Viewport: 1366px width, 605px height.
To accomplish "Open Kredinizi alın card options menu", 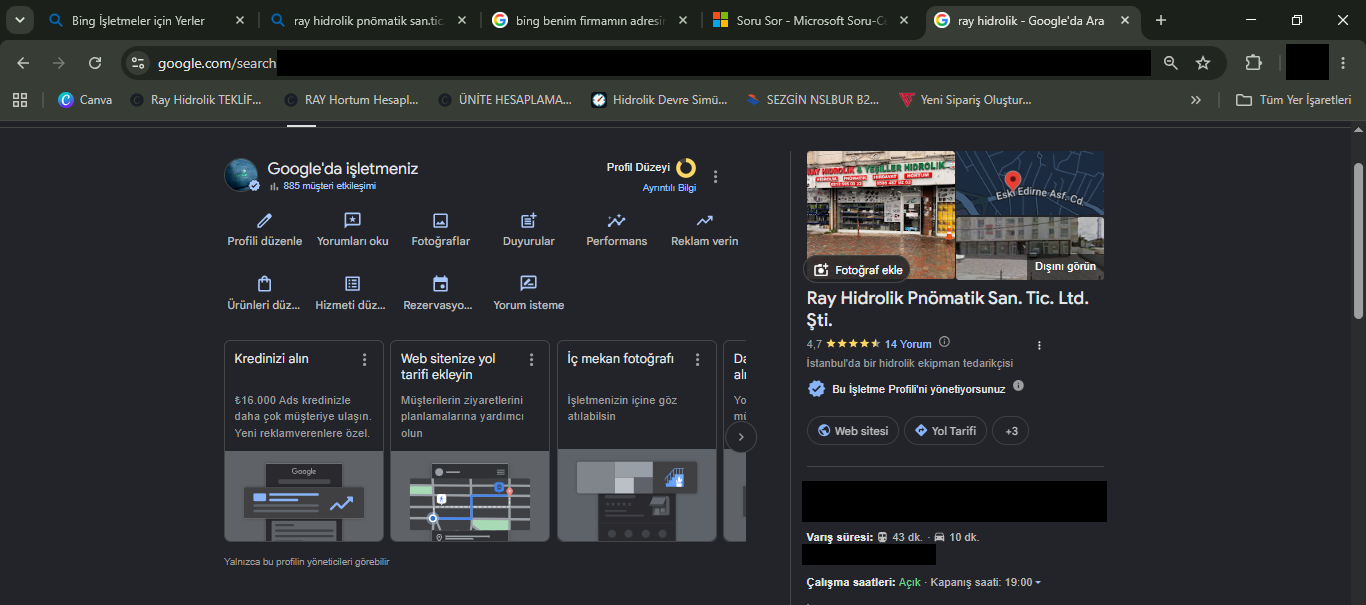I will (365, 360).
